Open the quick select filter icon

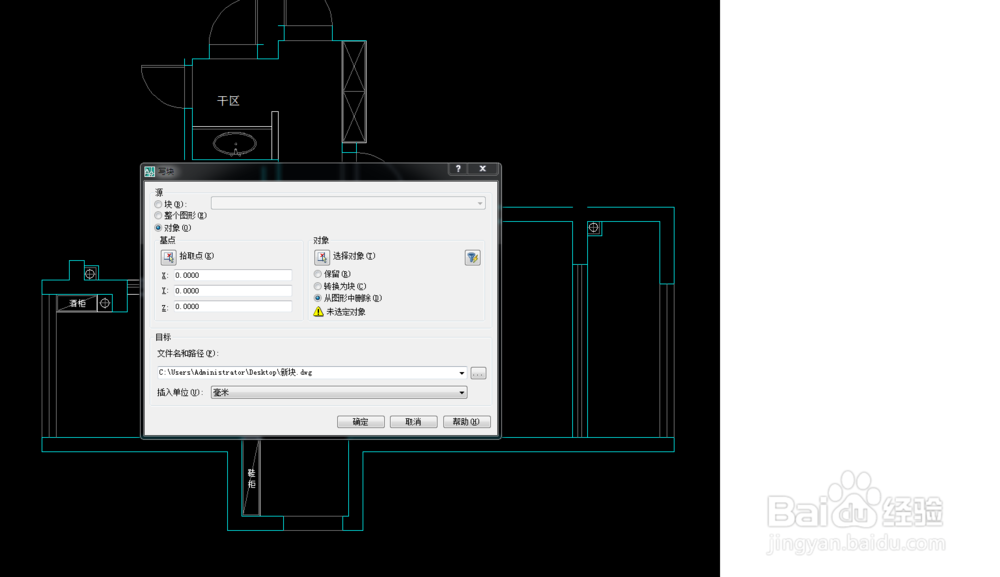pyautogui.click(x=473, y=258)
